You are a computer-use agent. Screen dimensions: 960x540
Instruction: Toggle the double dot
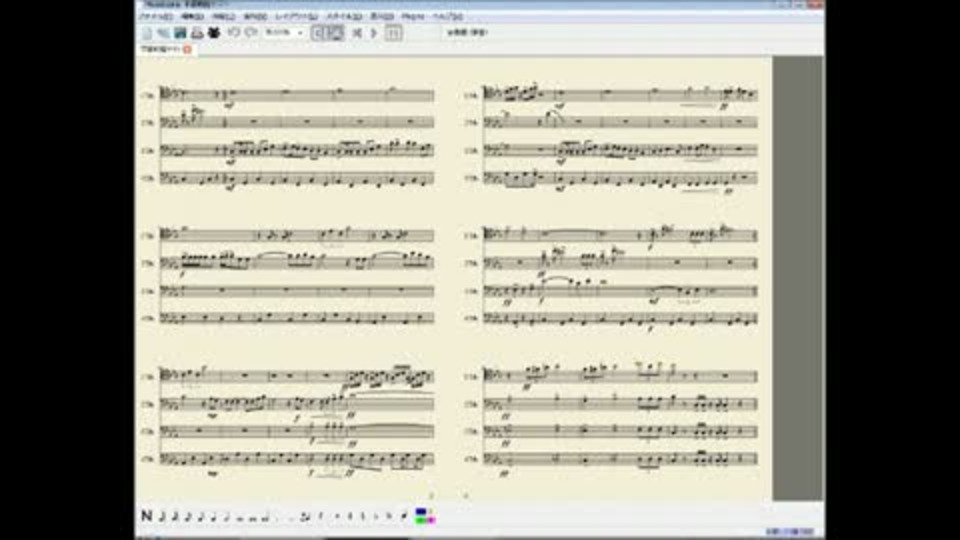click(291, 519)
